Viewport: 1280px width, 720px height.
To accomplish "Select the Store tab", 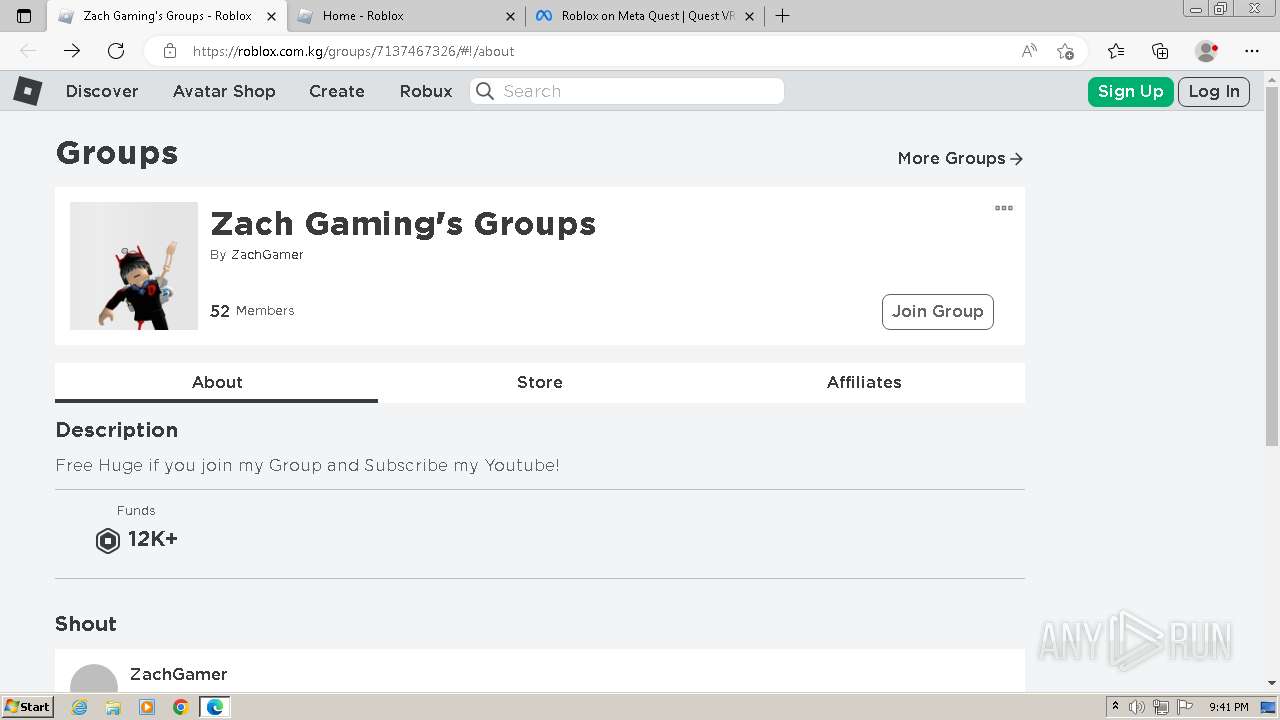I will click(x=540, y=382).
